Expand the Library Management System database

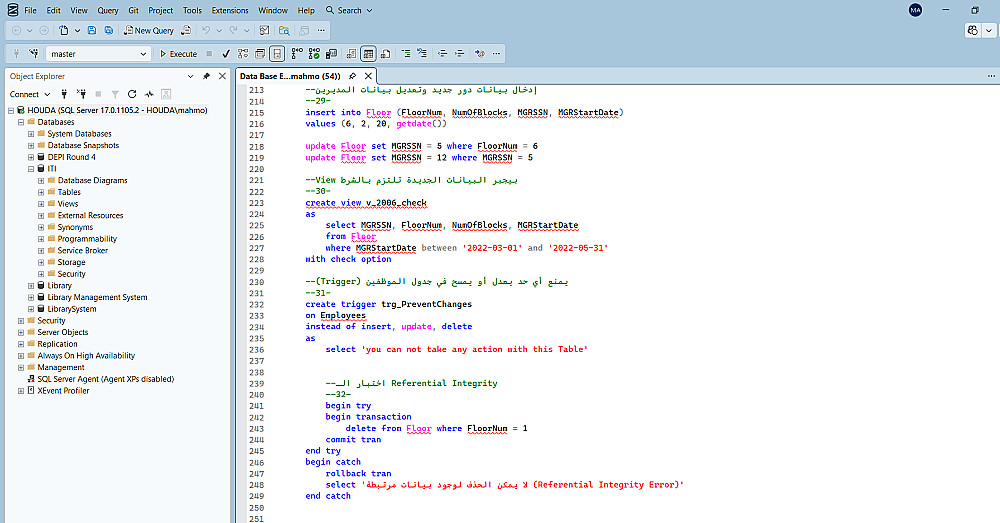(x=31, y=297)
